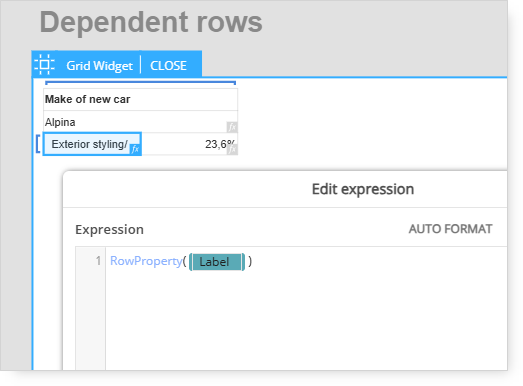Run AUTO FORMAT on the expression
Viewport: 523px width, 386px height.
coord(450,229)
